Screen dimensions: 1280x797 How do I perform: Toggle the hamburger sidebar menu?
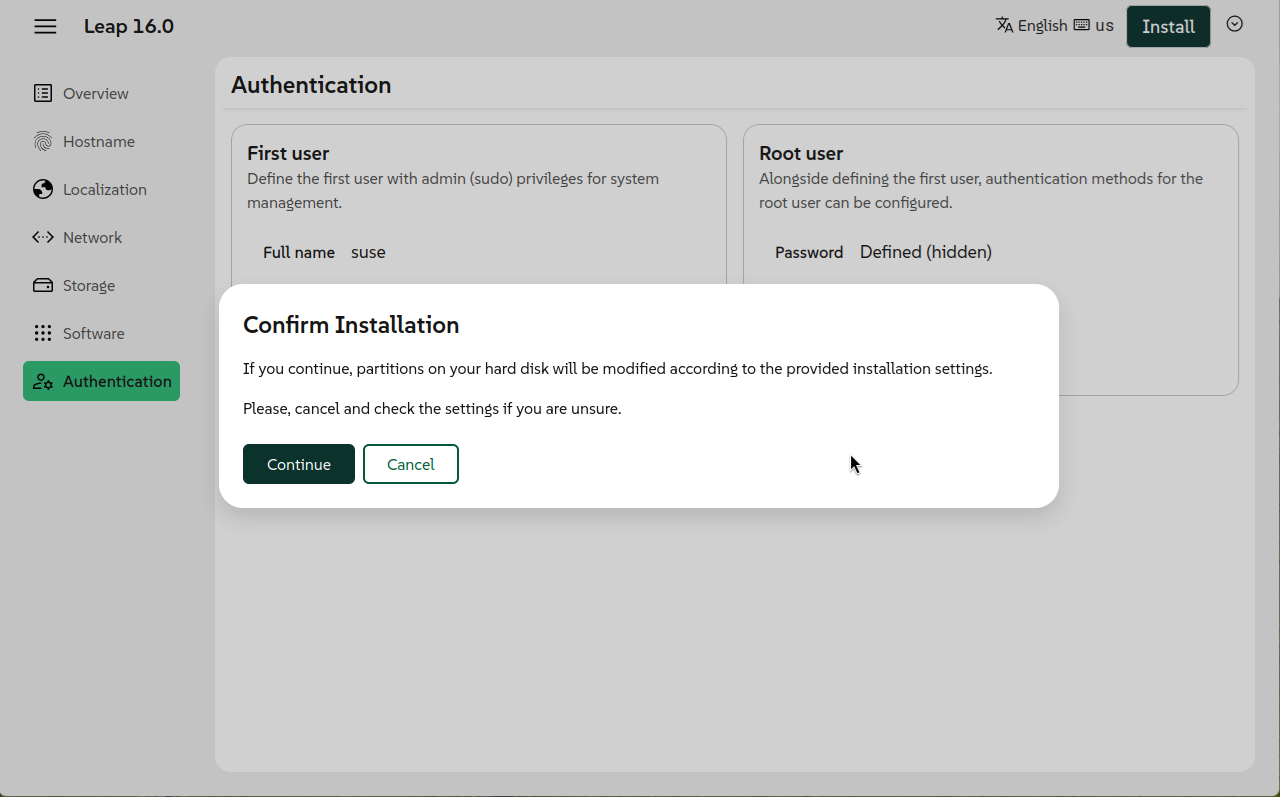[45, 27]
